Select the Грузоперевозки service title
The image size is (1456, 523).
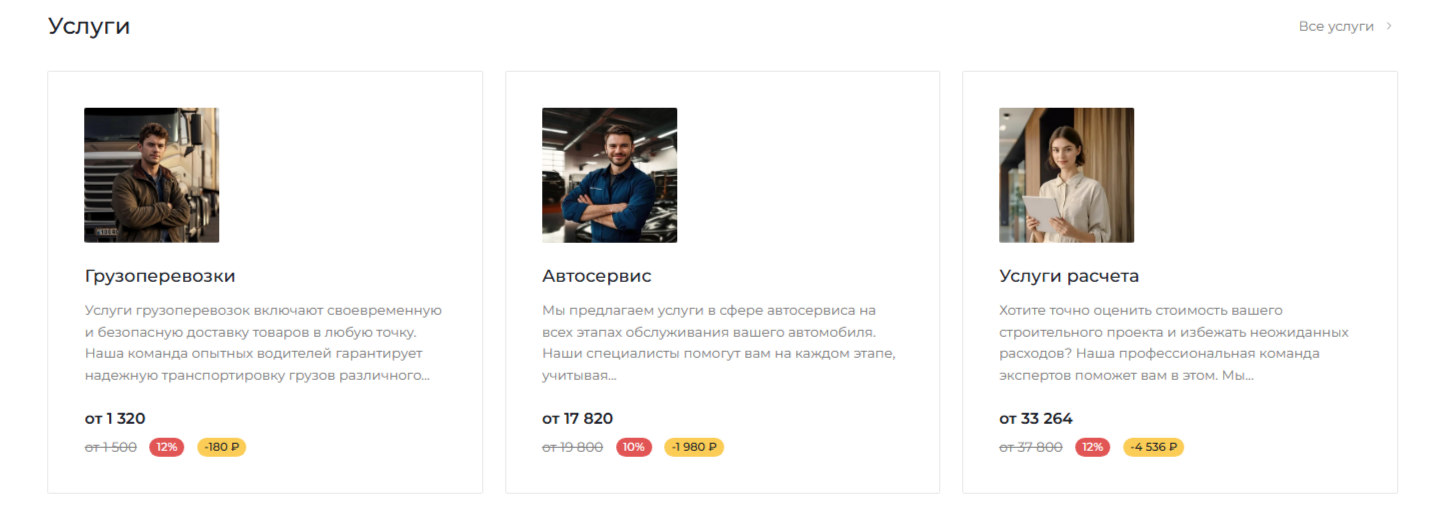(x=160, y=276)
